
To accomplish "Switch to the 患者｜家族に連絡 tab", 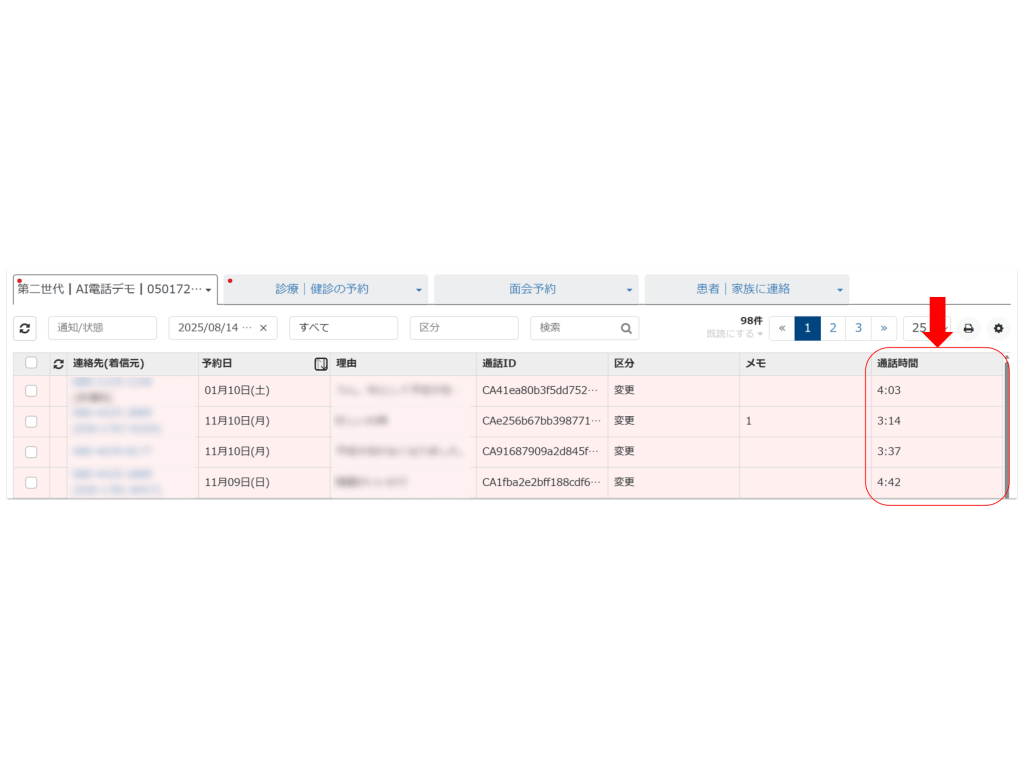I will click(x=743, y=289).
